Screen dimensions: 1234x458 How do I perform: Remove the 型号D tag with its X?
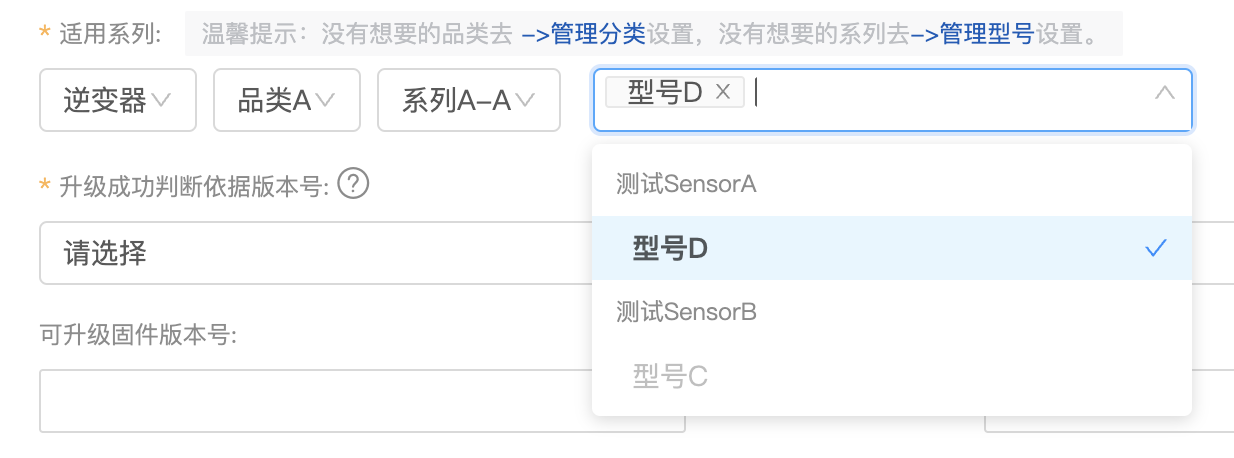(x=724, y=92)
